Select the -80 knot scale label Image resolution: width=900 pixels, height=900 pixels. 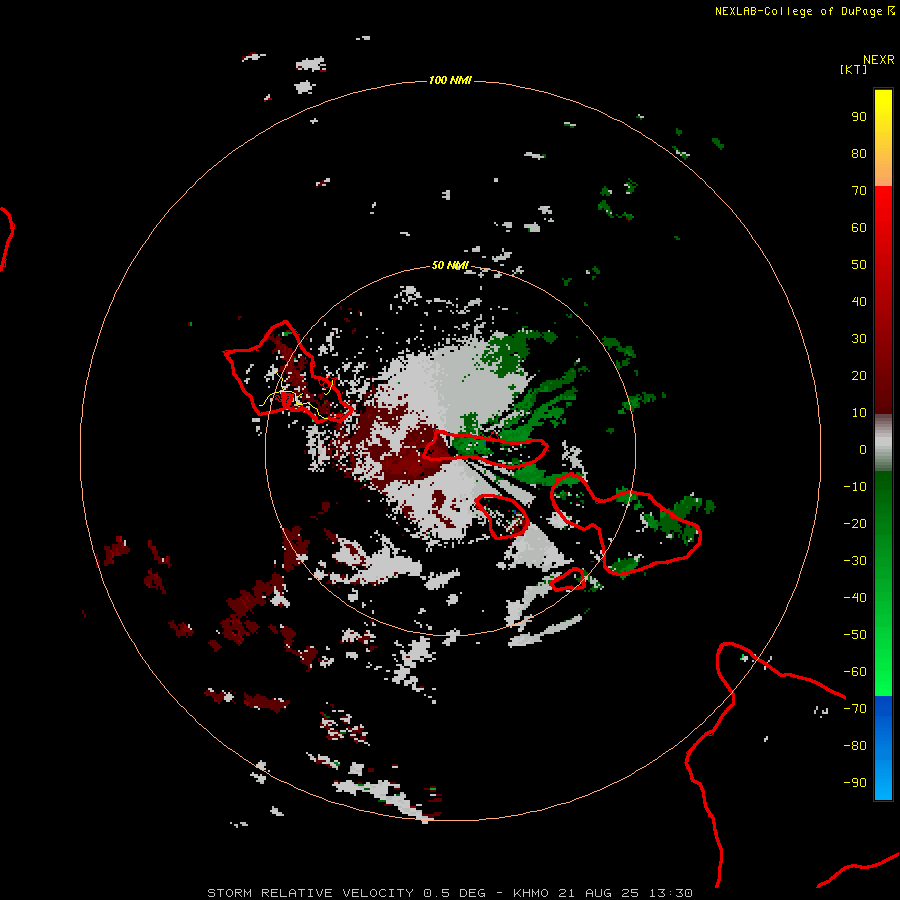pyautogui.click(x=855, y=746)
